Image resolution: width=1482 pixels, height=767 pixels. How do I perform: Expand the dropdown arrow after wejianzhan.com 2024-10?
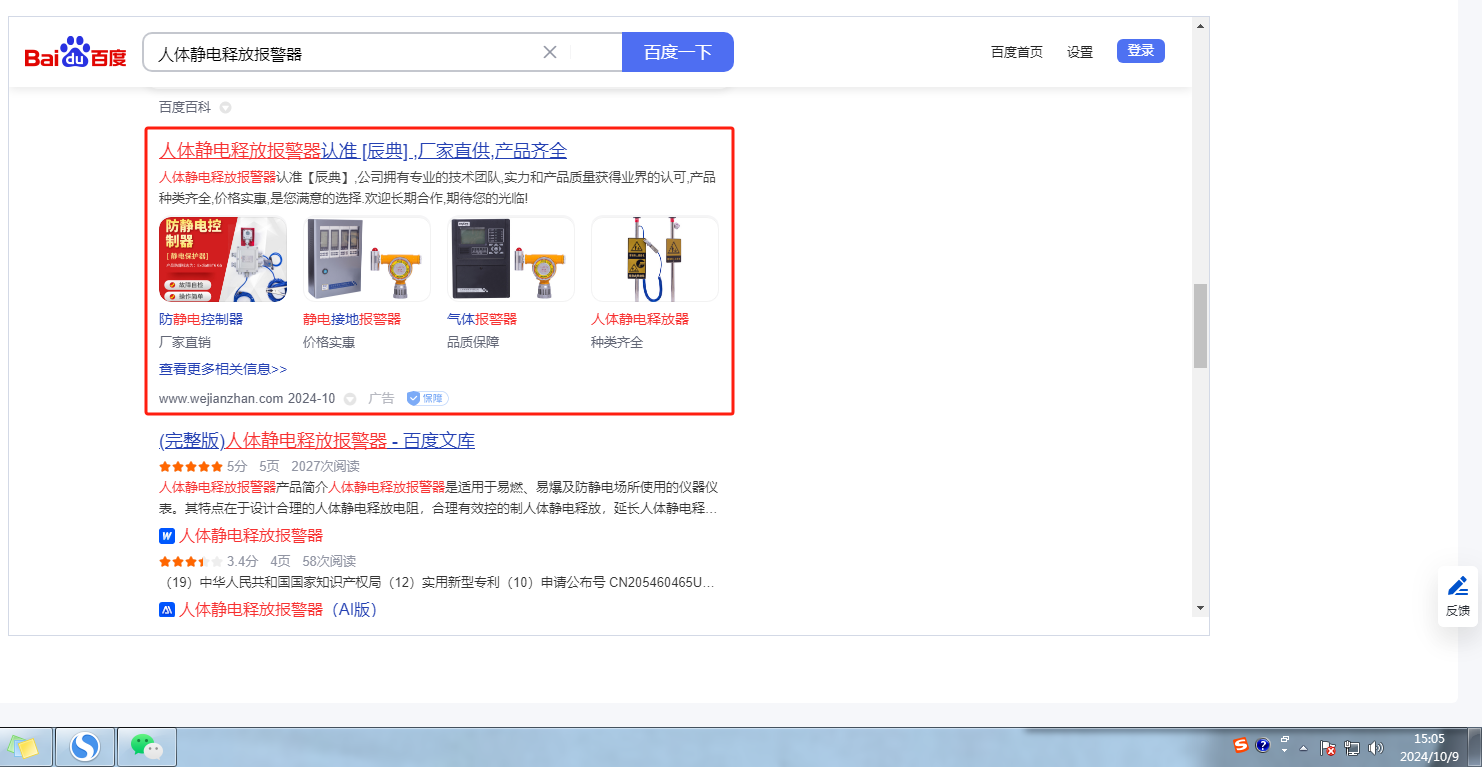pos(350,399)
